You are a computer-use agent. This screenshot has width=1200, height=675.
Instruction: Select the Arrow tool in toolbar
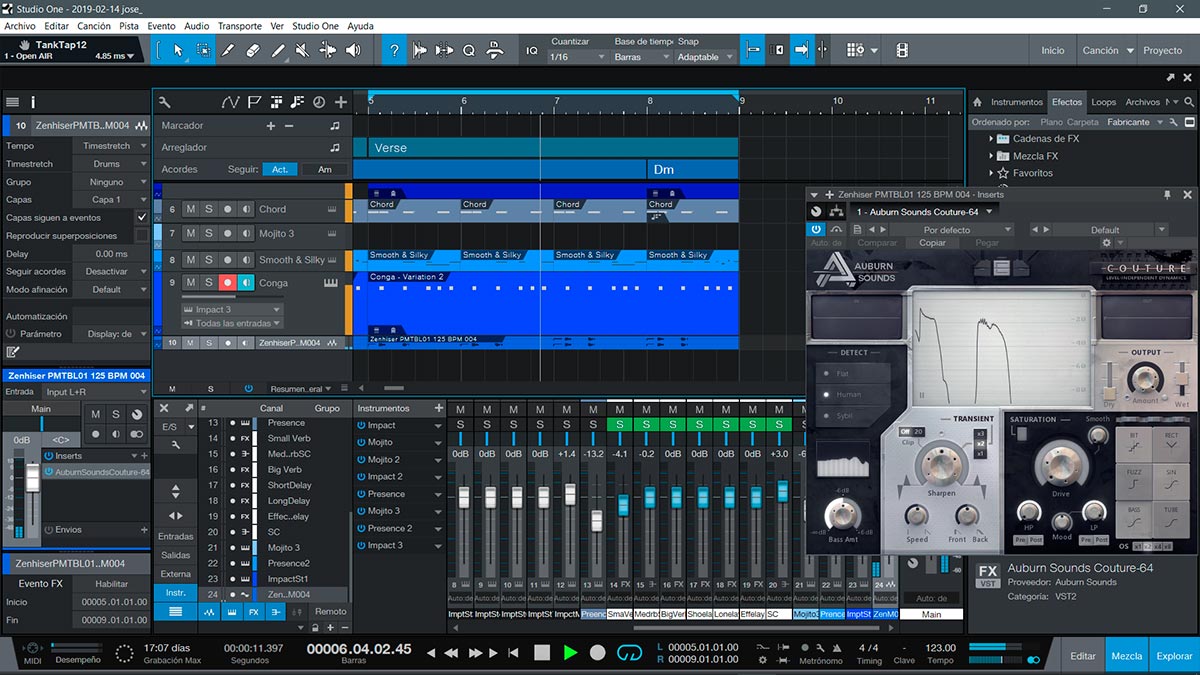coord(179,50)
